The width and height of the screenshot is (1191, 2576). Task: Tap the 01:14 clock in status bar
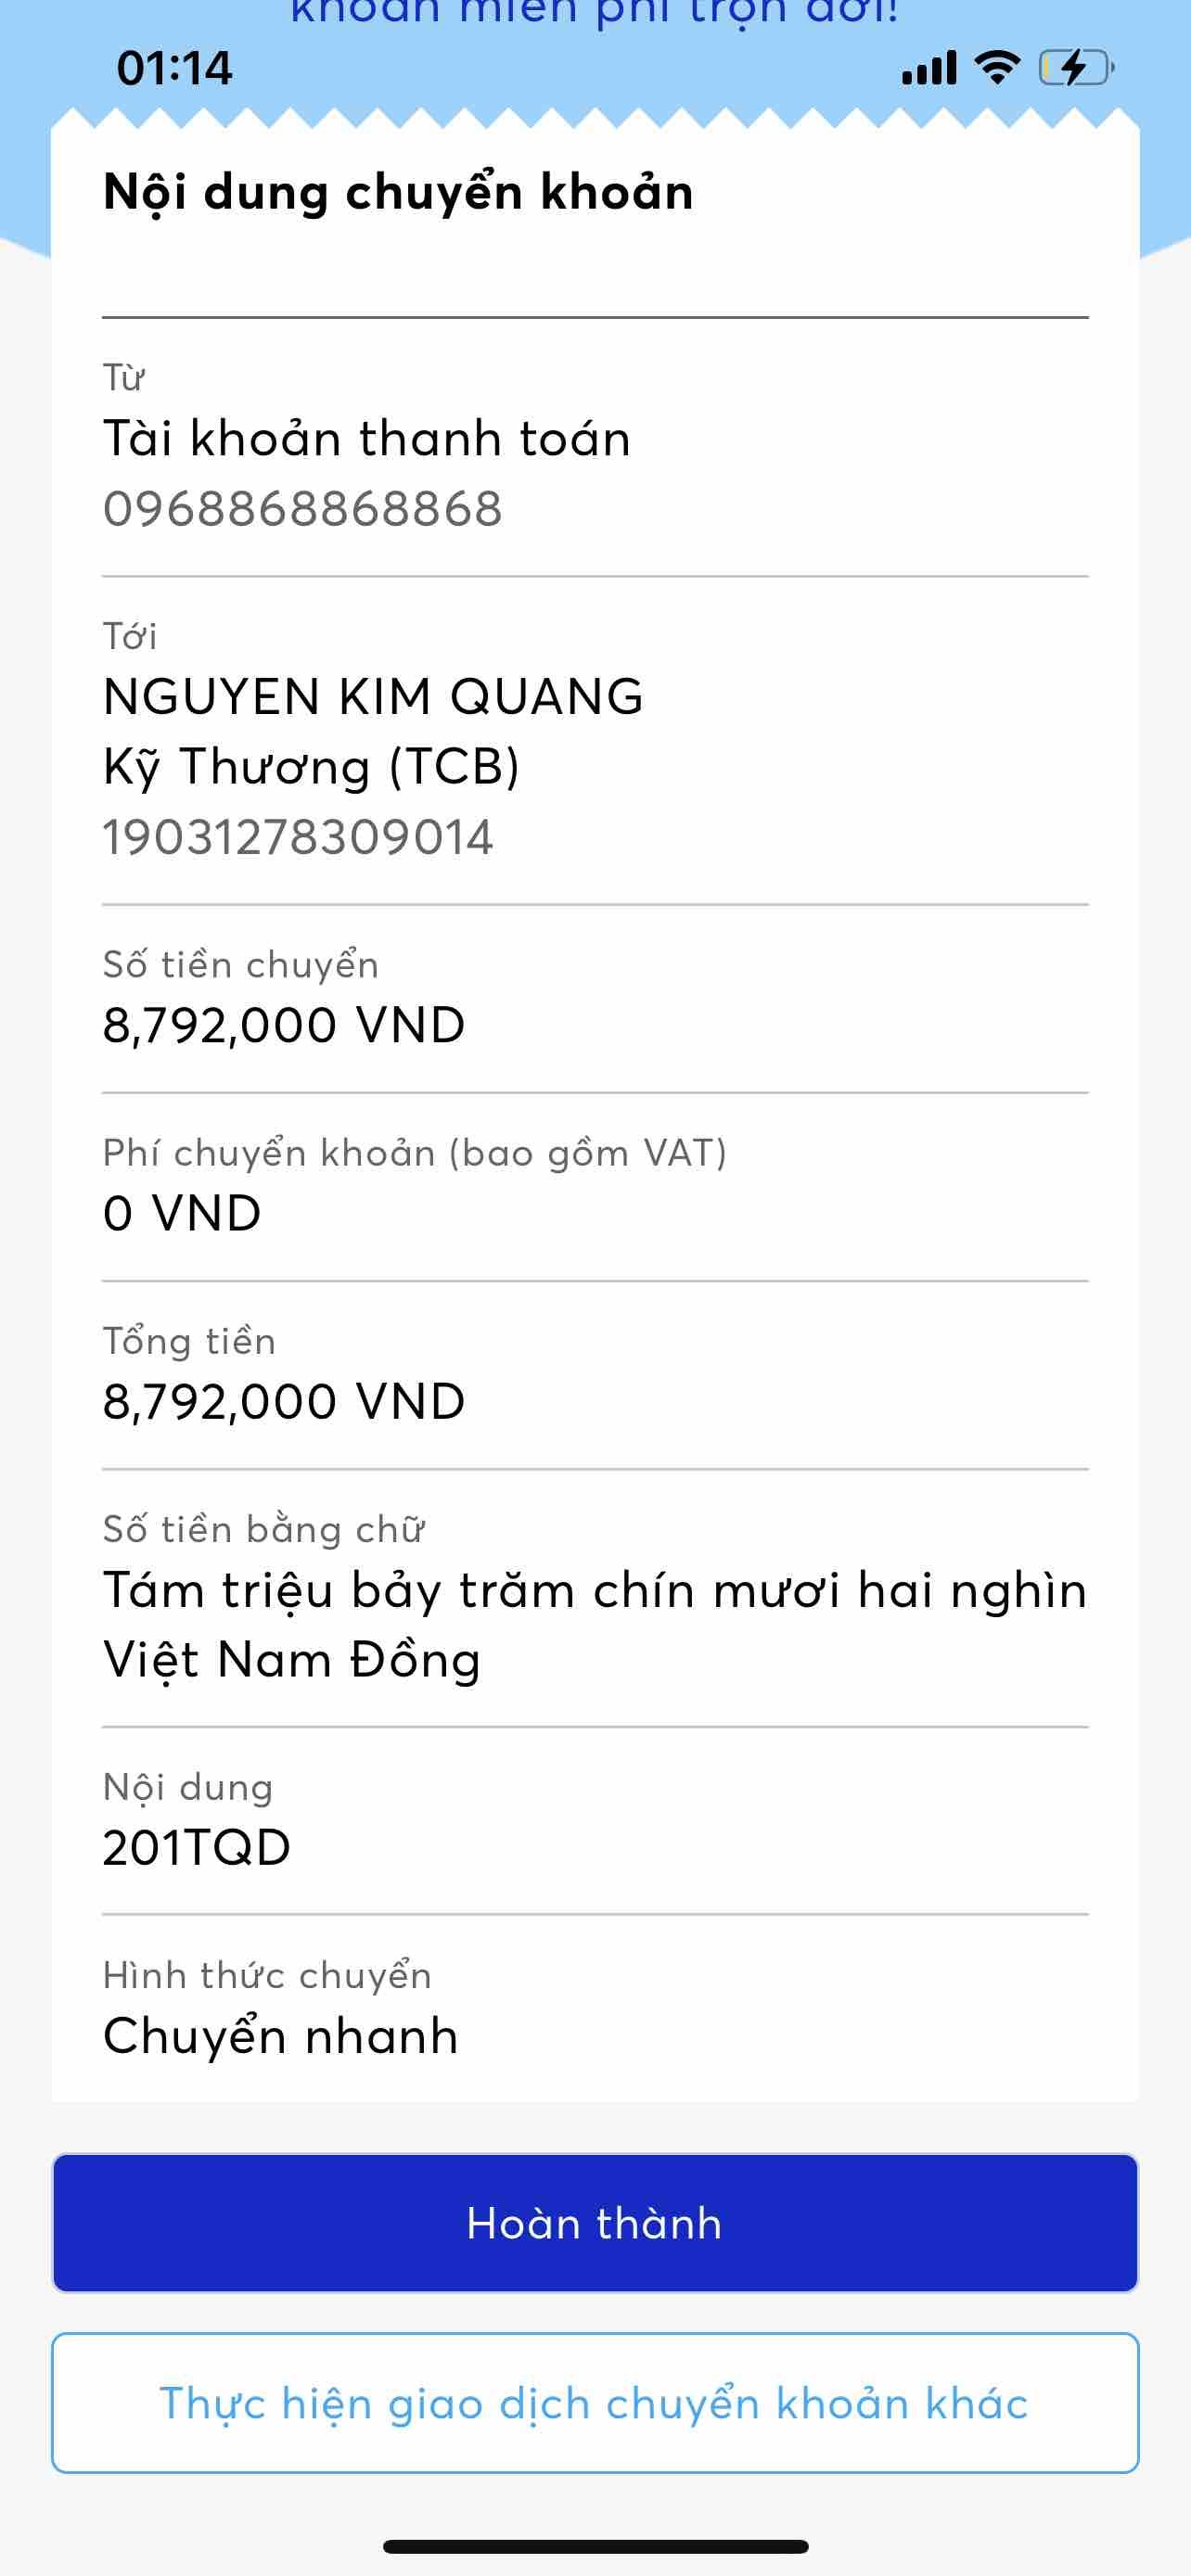coord(174,68)
